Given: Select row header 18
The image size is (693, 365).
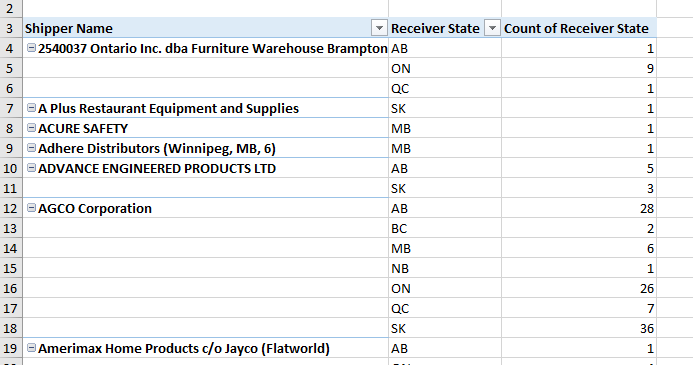Looking at the screenshot, I should [x=11, y=328].
